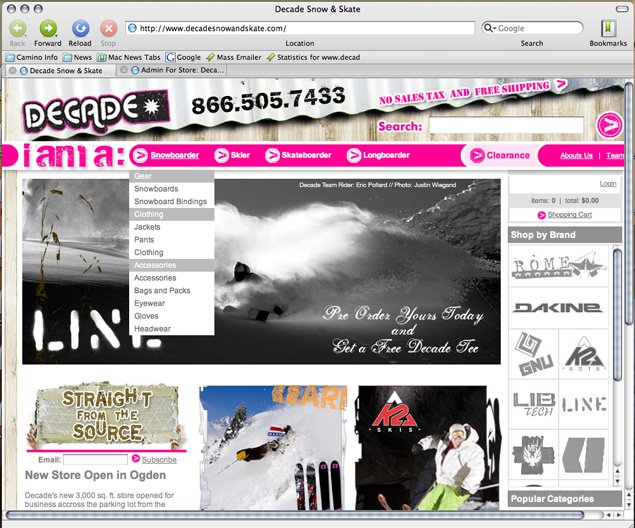Click the Decade logo
This screenshot has width=635, height=528.
(96, 110)
